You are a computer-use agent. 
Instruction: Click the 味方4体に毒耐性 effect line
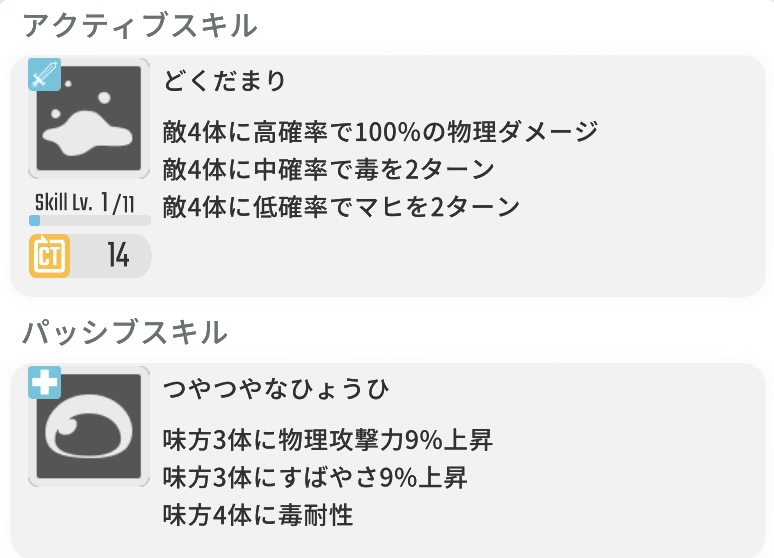pyautogui.click(x=258, y=515)
